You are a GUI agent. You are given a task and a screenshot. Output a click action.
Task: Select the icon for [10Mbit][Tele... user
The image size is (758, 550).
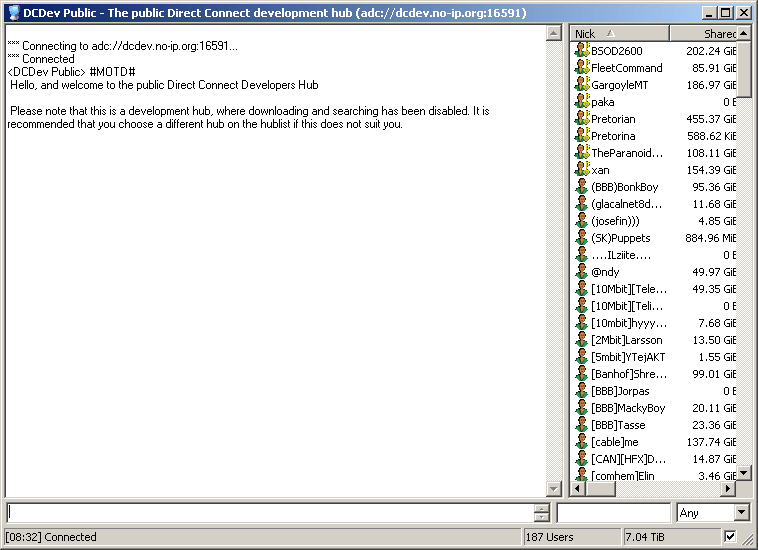582,289
